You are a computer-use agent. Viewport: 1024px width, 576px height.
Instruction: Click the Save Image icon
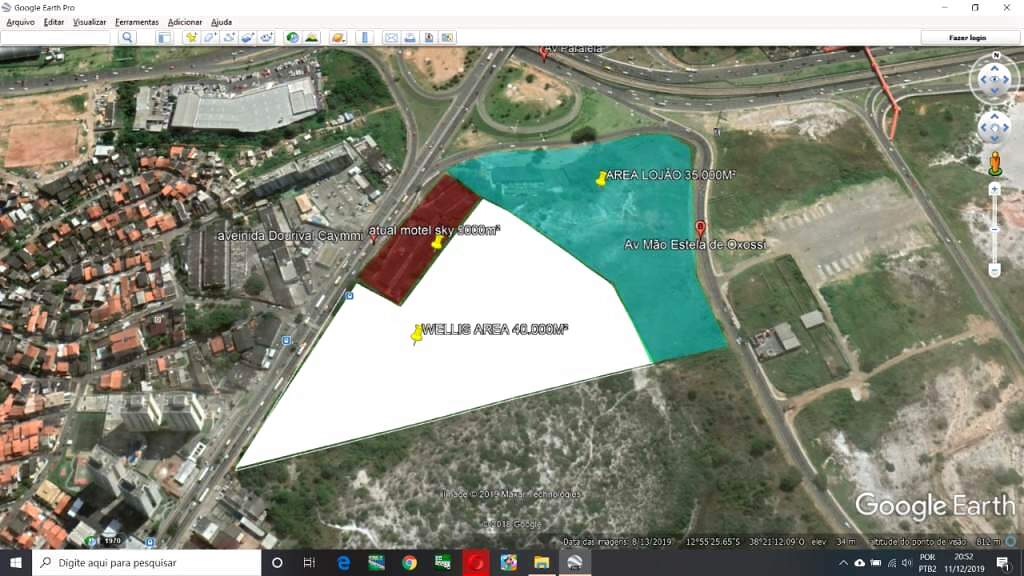[x=428, y=37]
